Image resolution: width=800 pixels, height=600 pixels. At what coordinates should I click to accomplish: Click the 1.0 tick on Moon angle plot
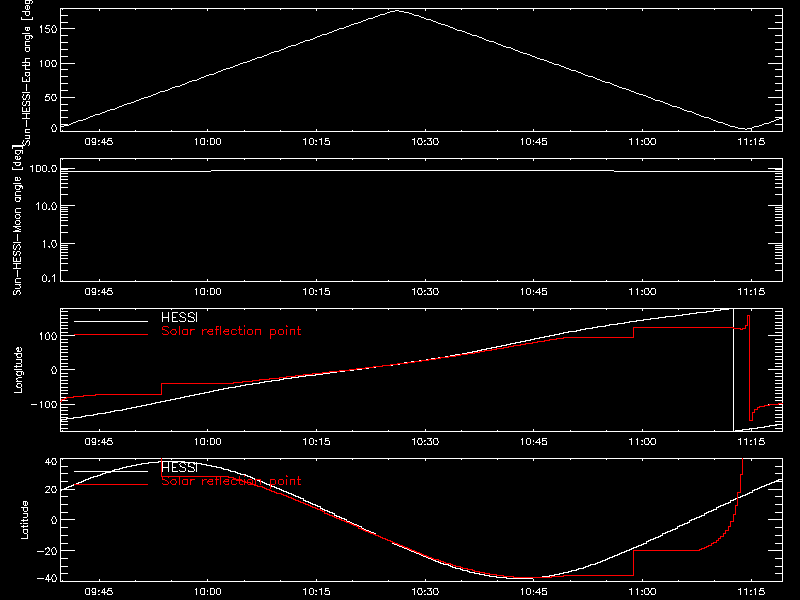pyautogui.click(x=49, y=244)
